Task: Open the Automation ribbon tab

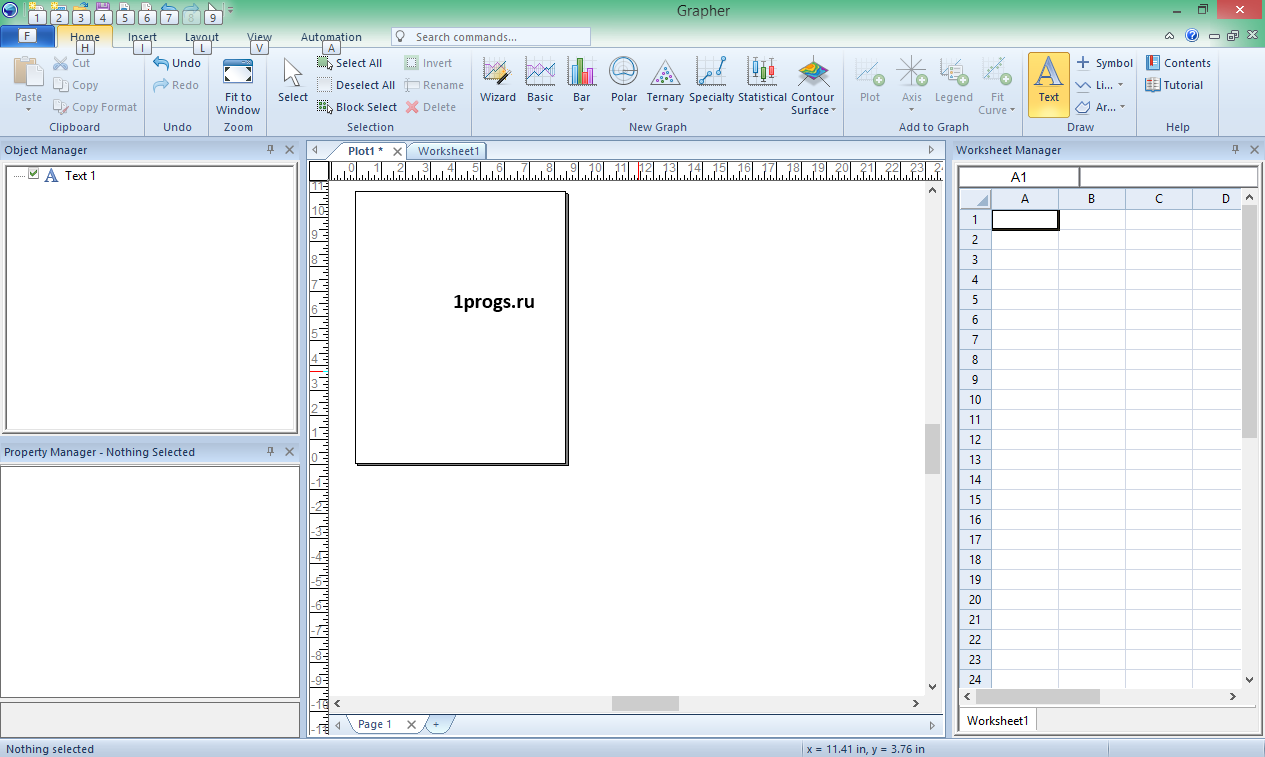Action: pyautogui.click(x=331, y=37)
